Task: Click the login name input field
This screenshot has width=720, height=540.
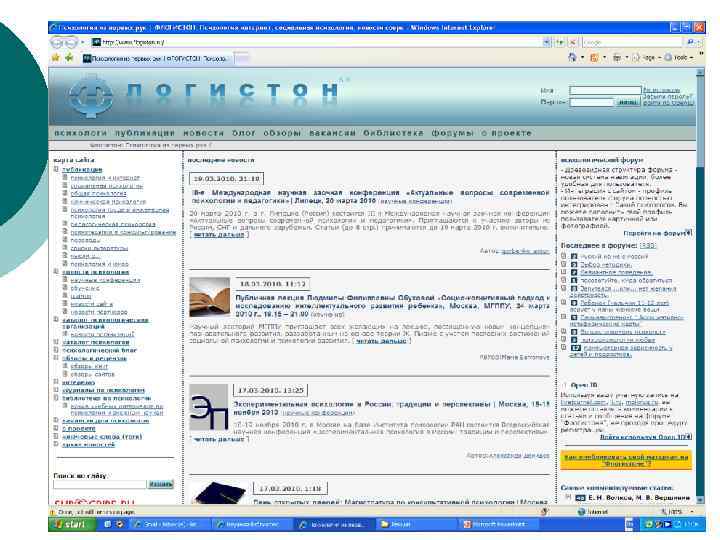Action: point(605,90)
